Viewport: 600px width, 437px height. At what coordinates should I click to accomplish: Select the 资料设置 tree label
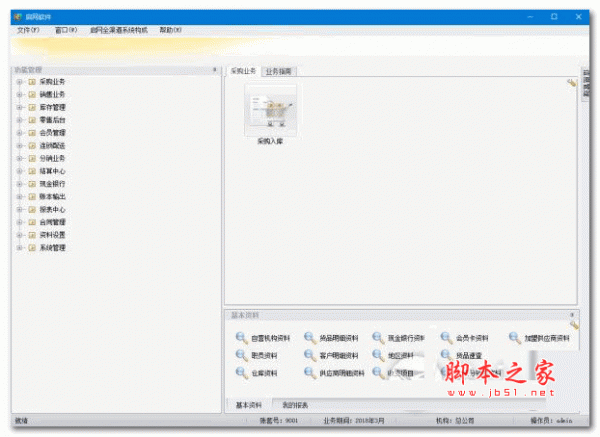pos(52,235)
